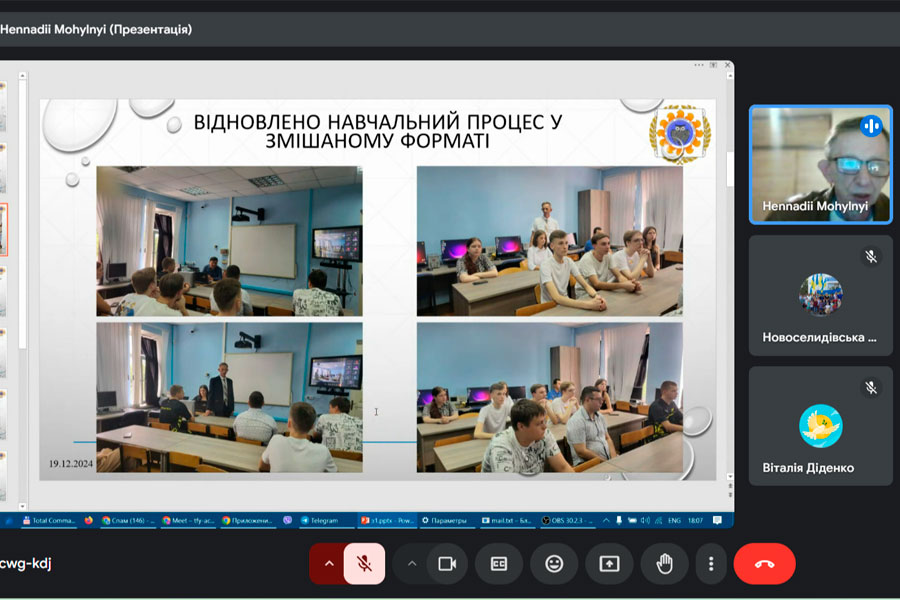Open Firefox in shared taskbar
Viewport: 900px width, 600px height.
point(88,520)
